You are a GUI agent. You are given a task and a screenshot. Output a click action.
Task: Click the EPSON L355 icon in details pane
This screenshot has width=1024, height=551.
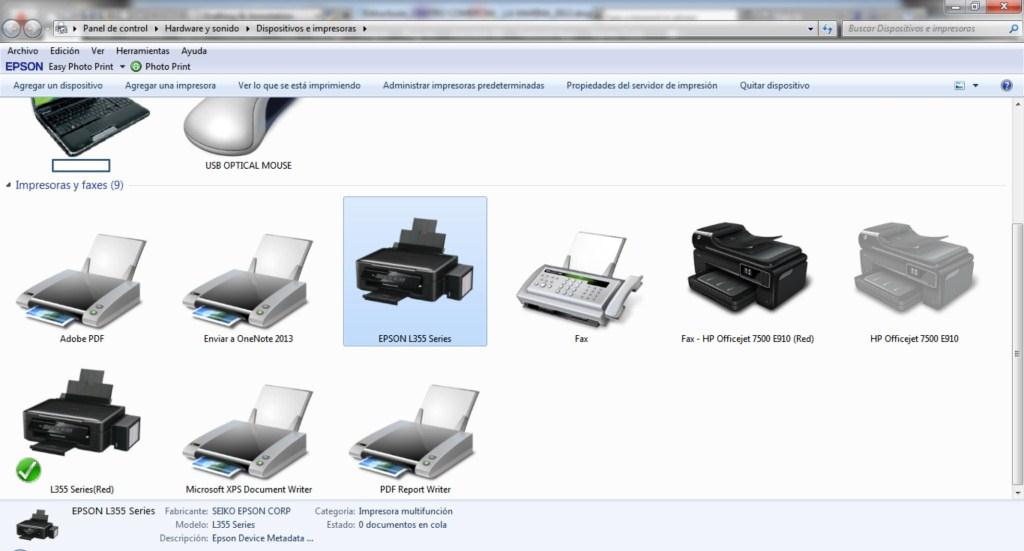pyautogui.click(x=37, y=525)
